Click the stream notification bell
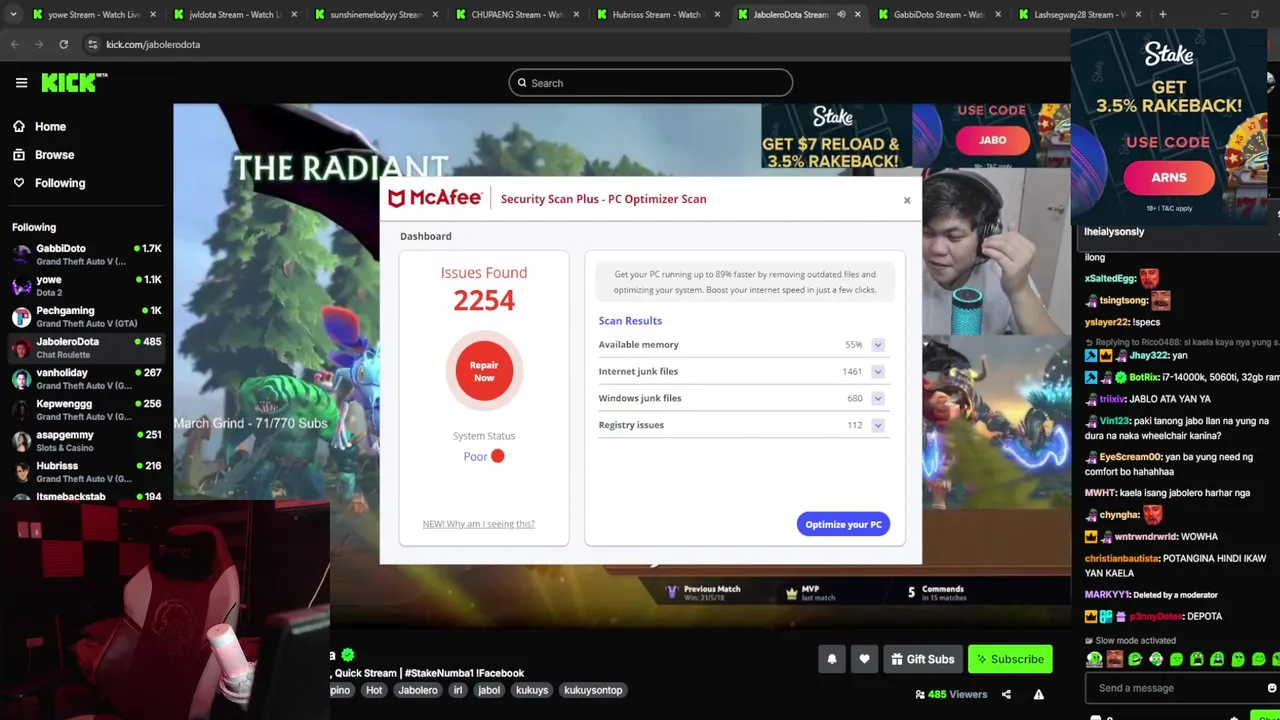1280x720 pixels. click(x=831, y=659)
